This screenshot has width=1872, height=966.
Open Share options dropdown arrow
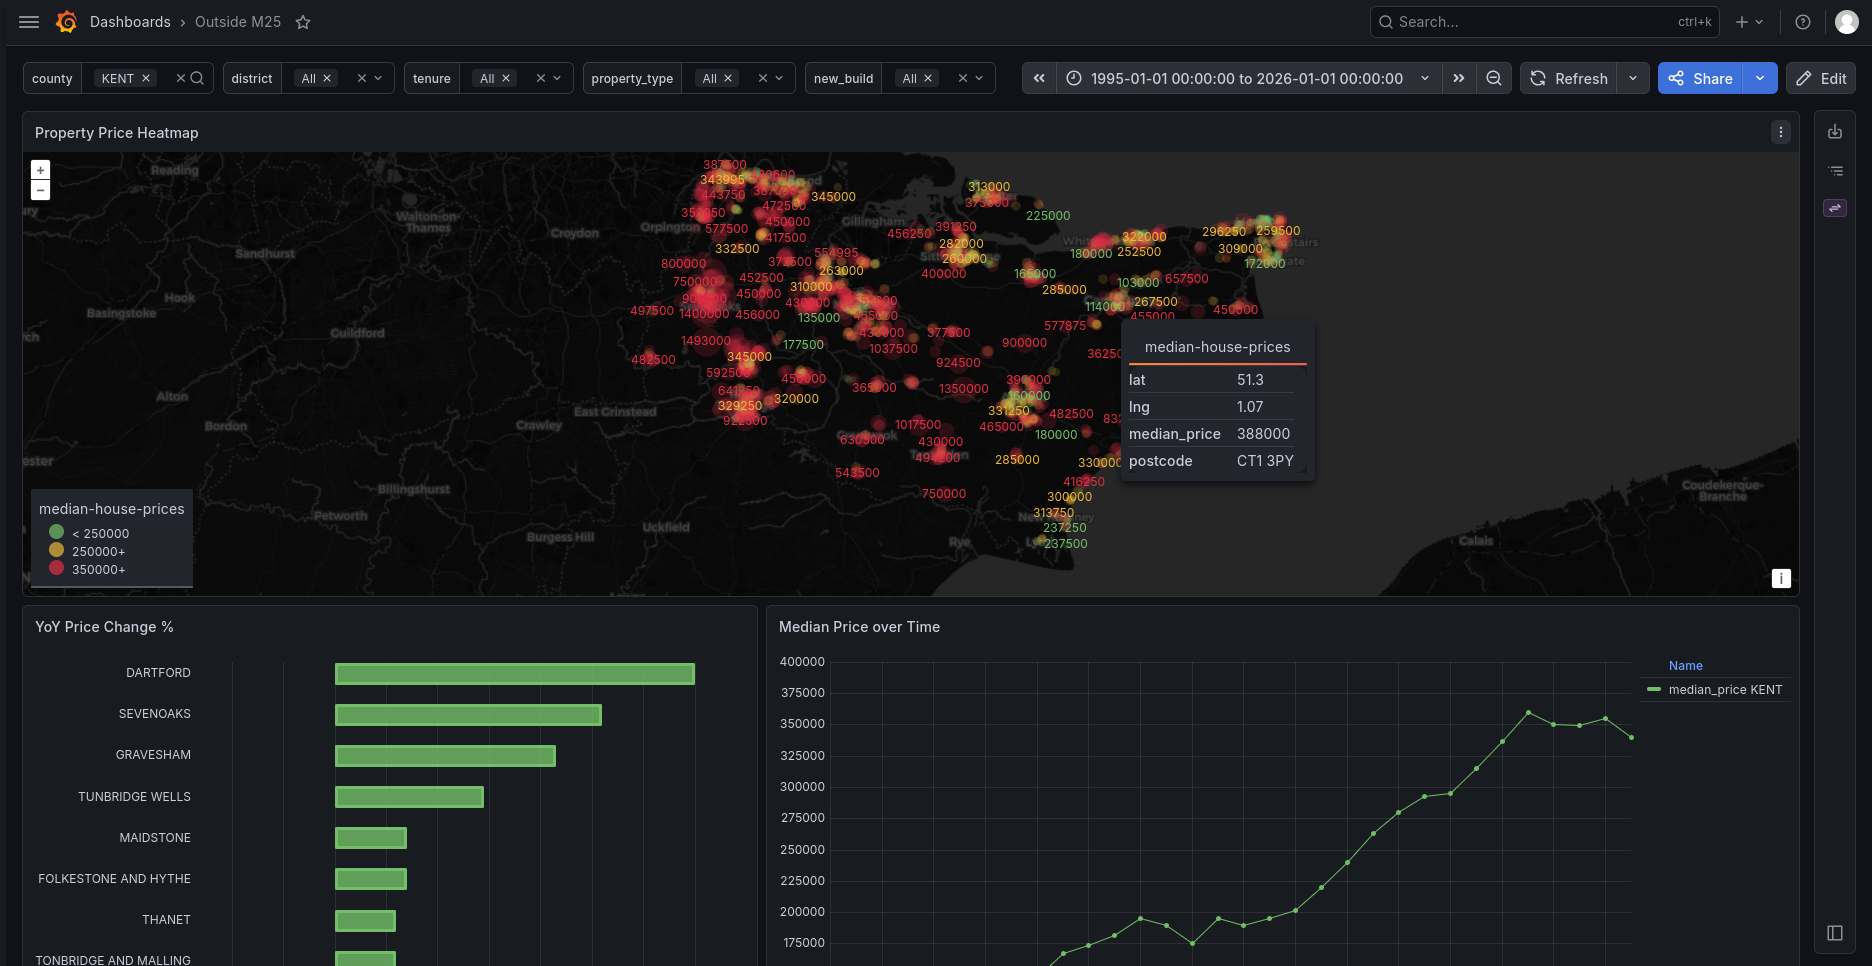[1760, 78]
